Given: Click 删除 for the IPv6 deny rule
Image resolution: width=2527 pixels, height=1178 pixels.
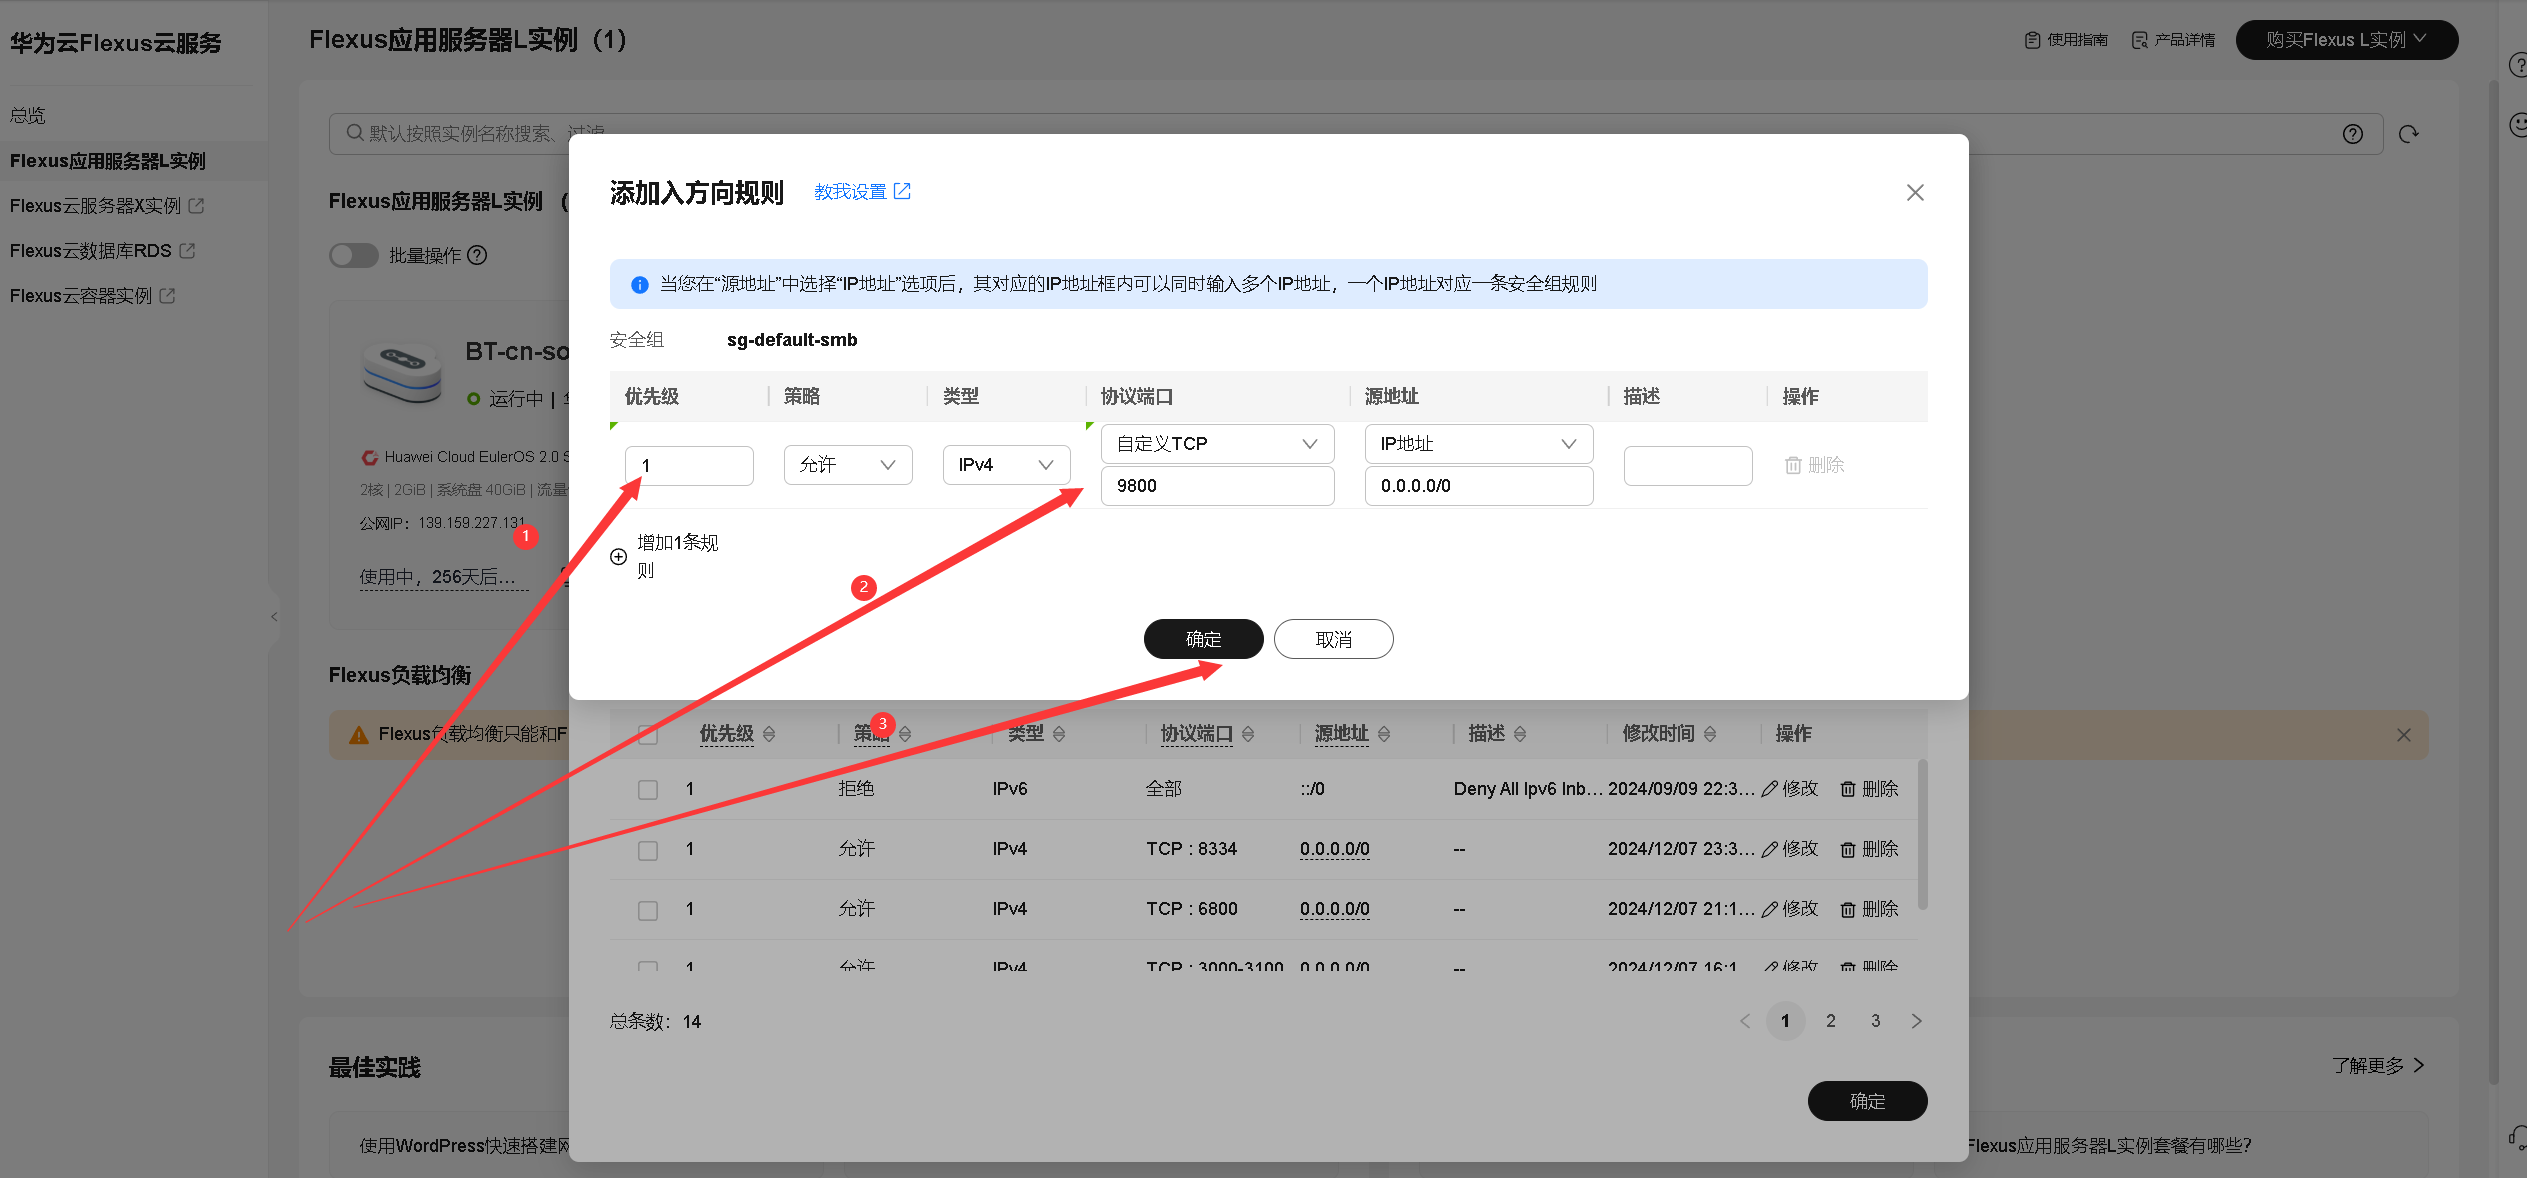Looking at the screenshot, I should coord(1869,789).
